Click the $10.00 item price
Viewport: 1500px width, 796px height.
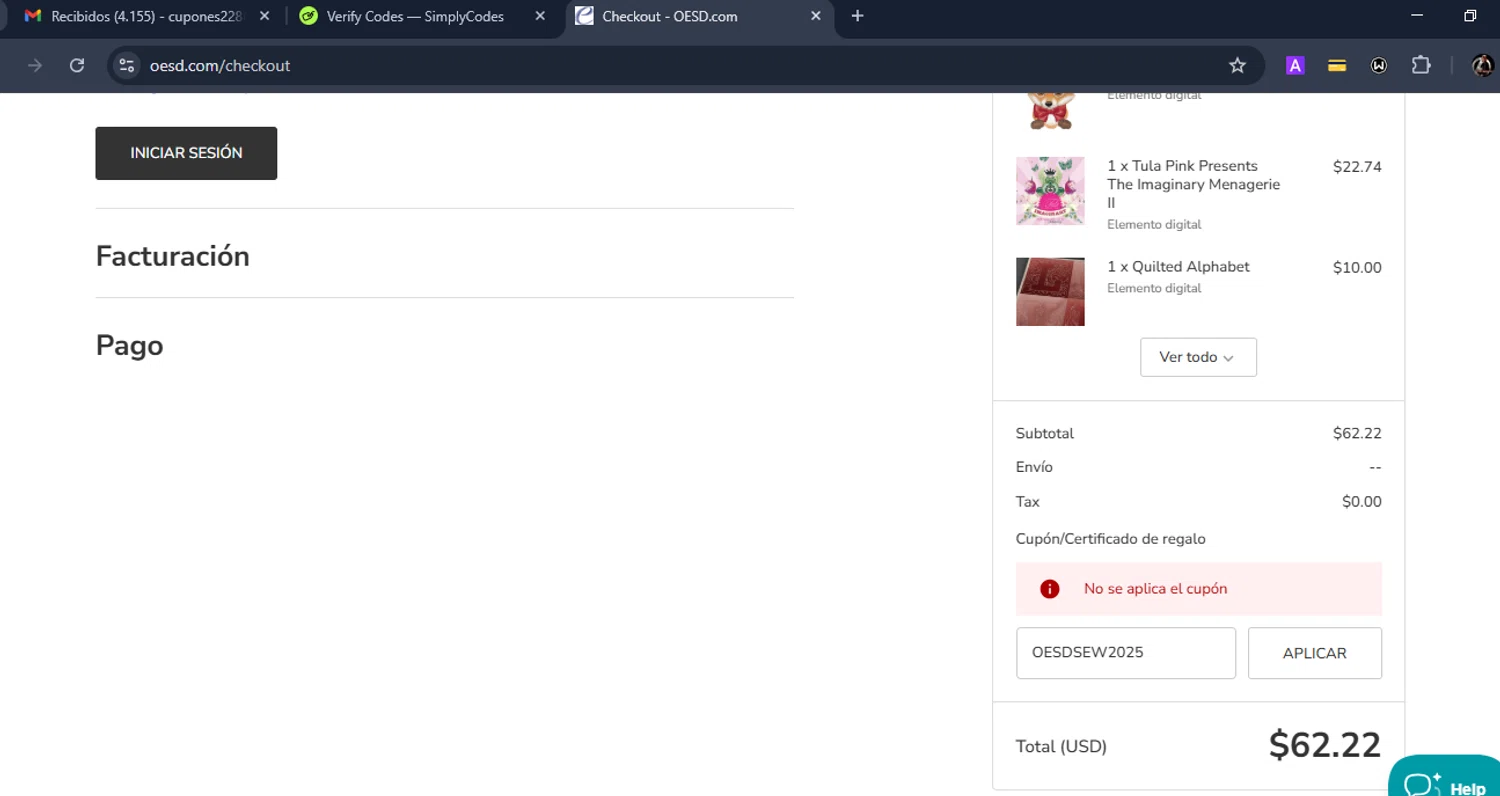[x=1357, y=268]
